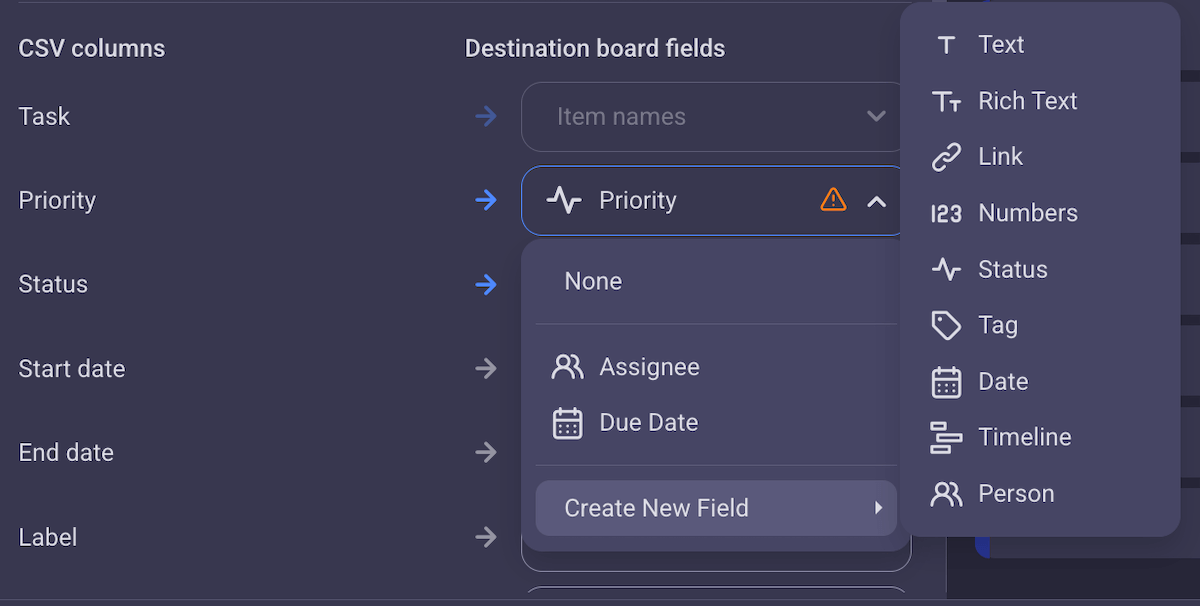Click the warning triangle in the Priority field
The width and height of the screenshot is (1200, 606).
(833, 200)
